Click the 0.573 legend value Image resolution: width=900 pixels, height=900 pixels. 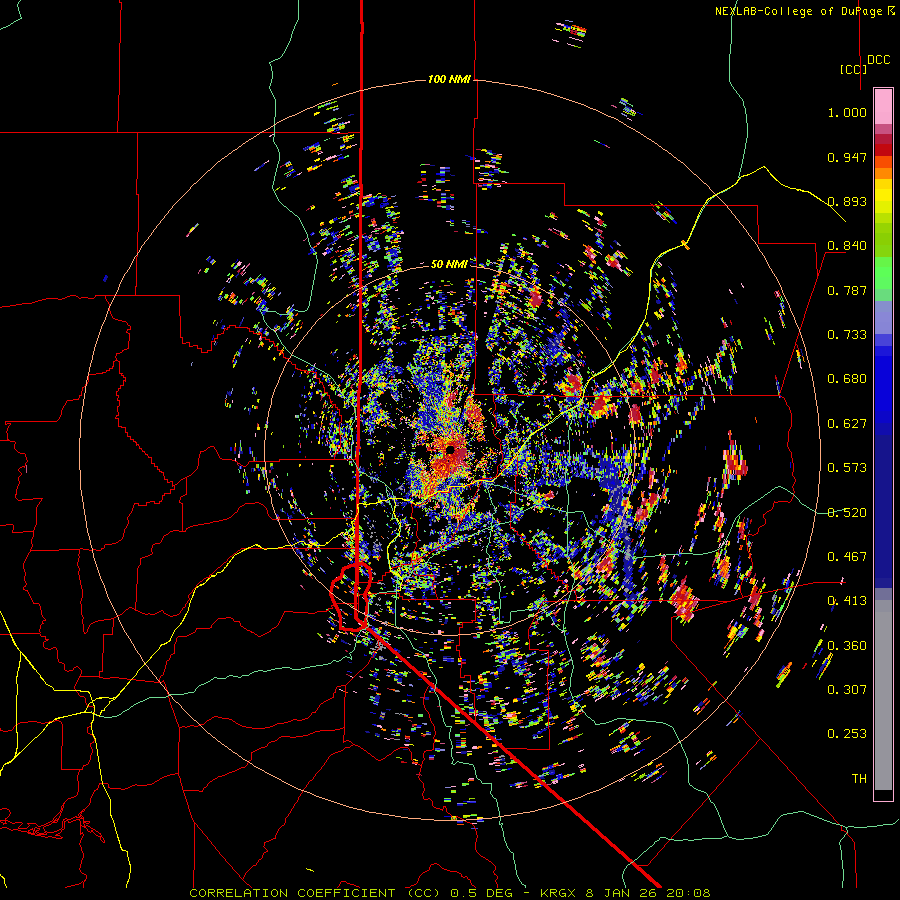(x=847, y=468)
